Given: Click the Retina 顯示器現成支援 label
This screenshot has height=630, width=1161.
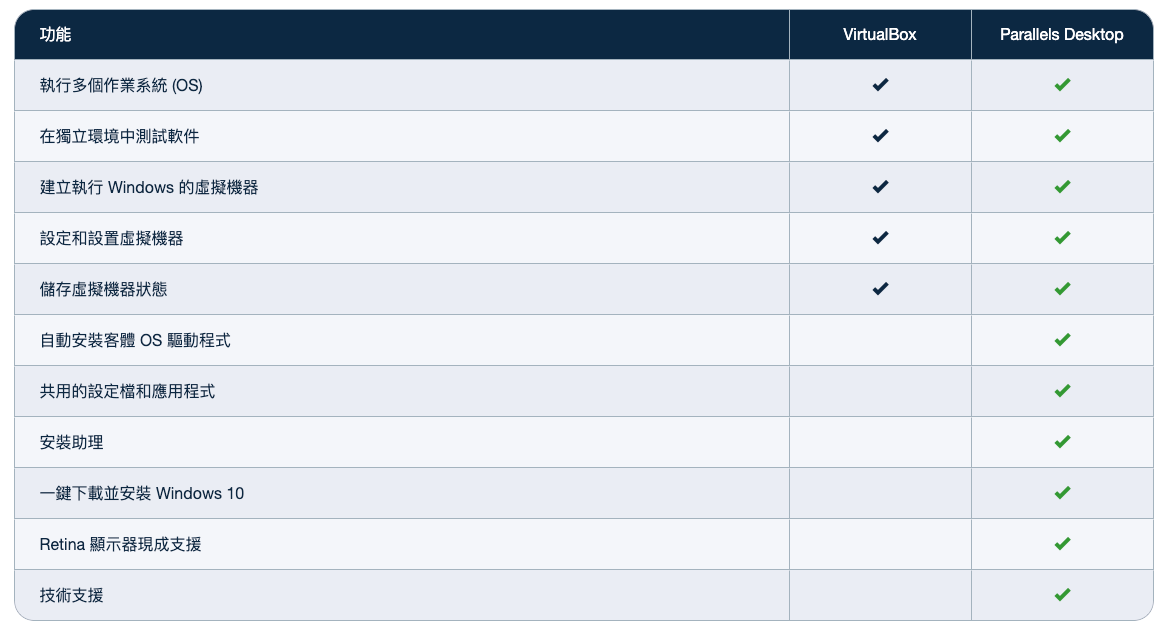Looking at the screenshot, I should tap(120, 545).
